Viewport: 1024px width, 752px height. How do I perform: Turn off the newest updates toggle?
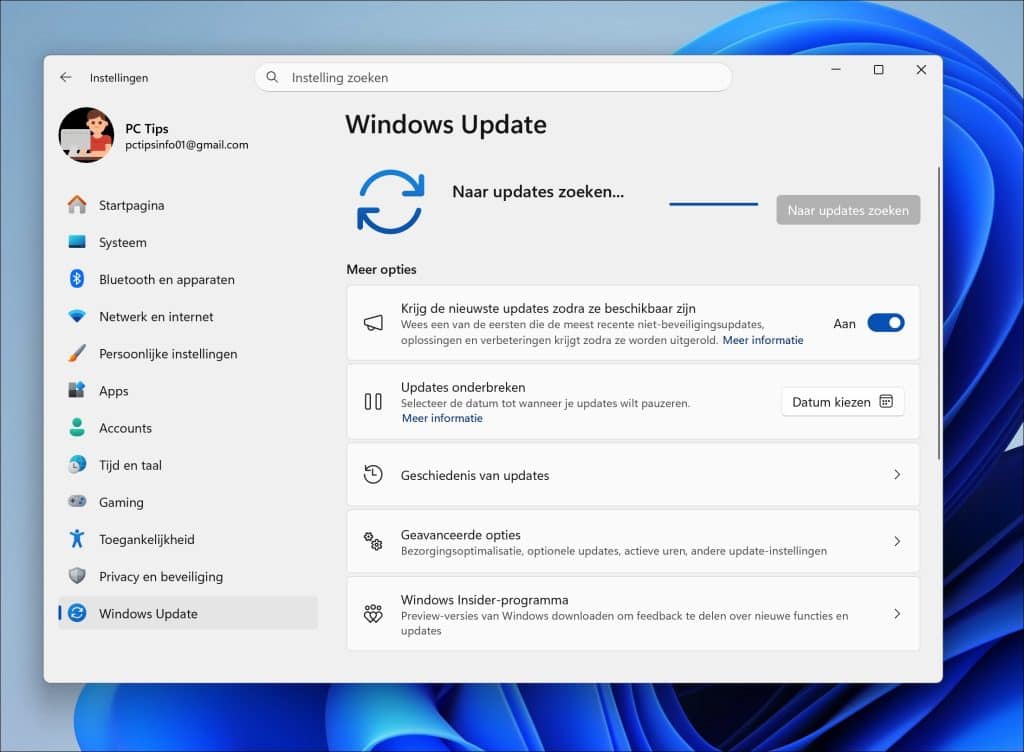coord(886,322)
